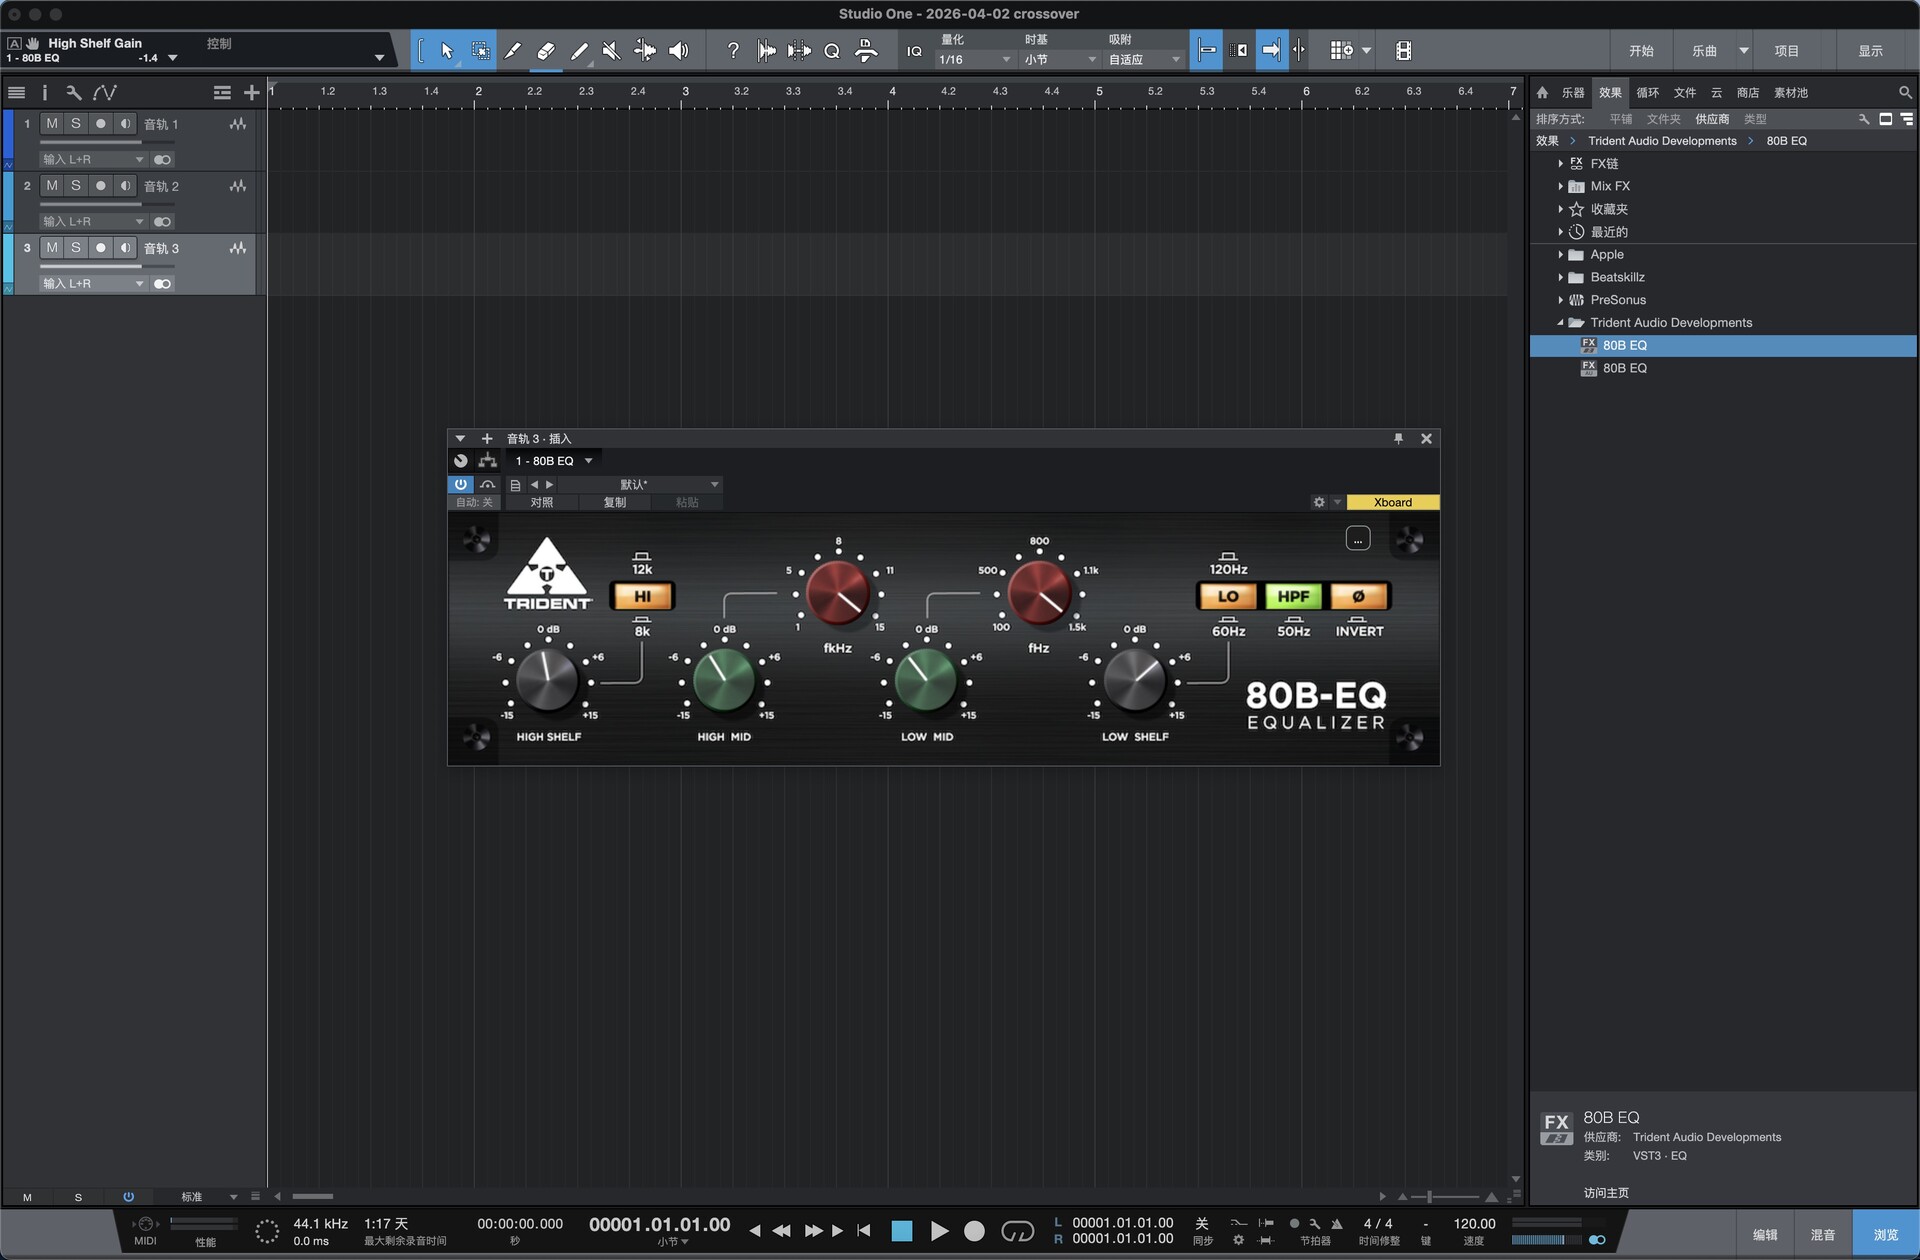Open the 云 browser tab
Viewport: 1920px width, 1260px height.
pos(1716,93)
